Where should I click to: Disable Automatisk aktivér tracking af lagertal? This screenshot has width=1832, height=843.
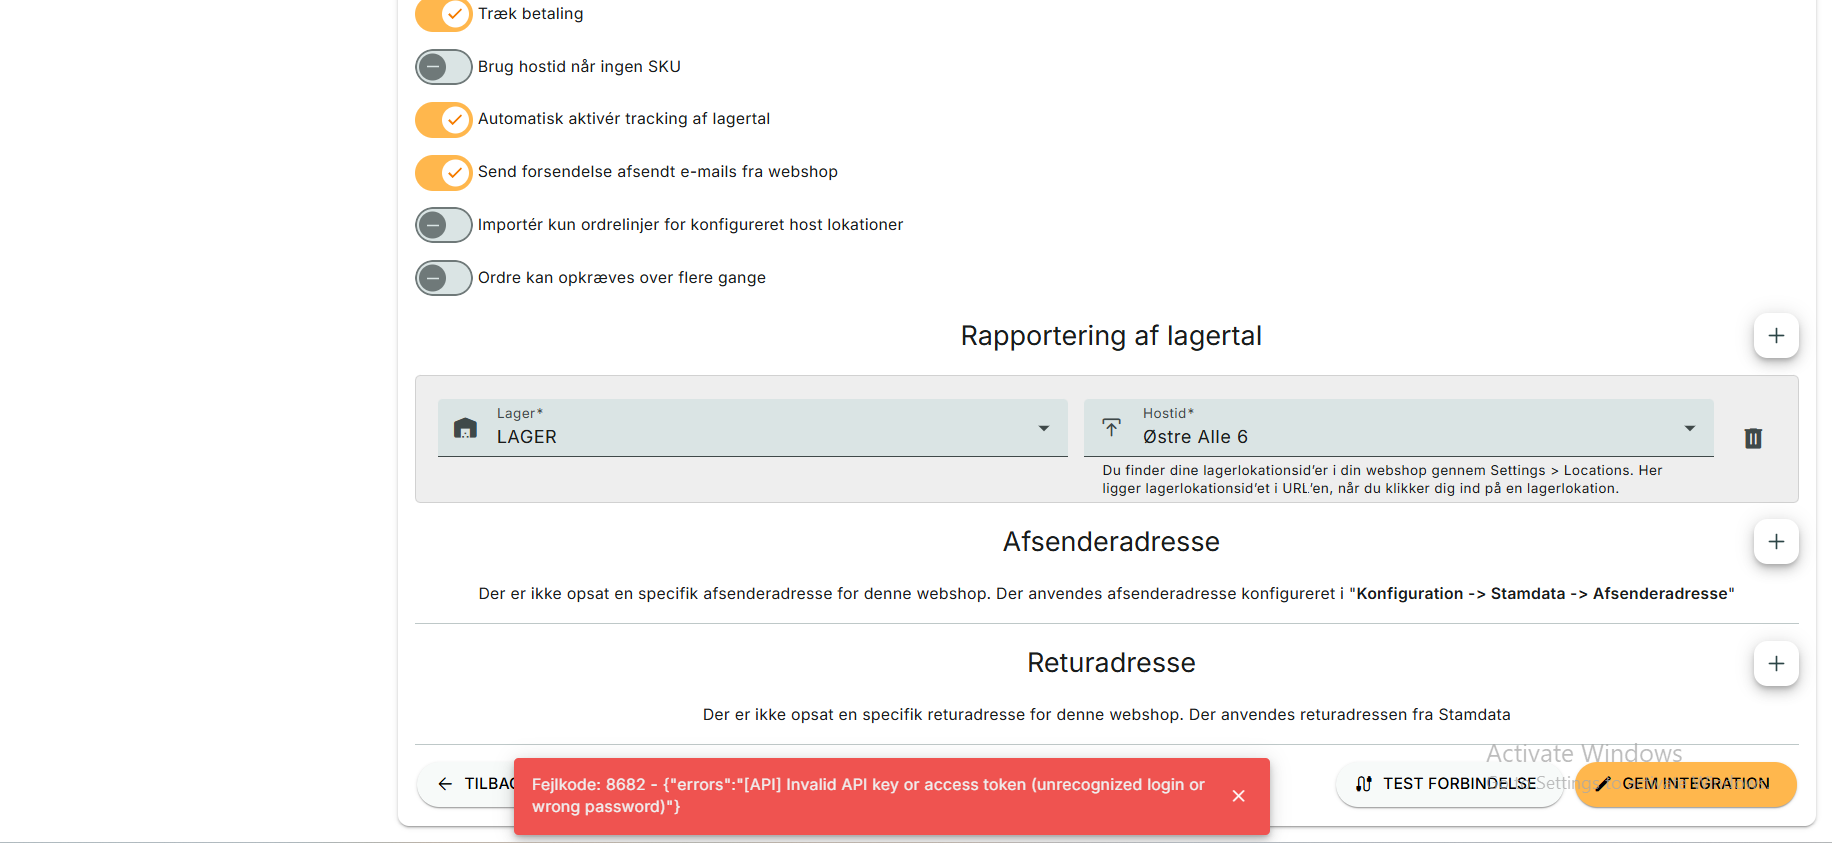(444, 120)
